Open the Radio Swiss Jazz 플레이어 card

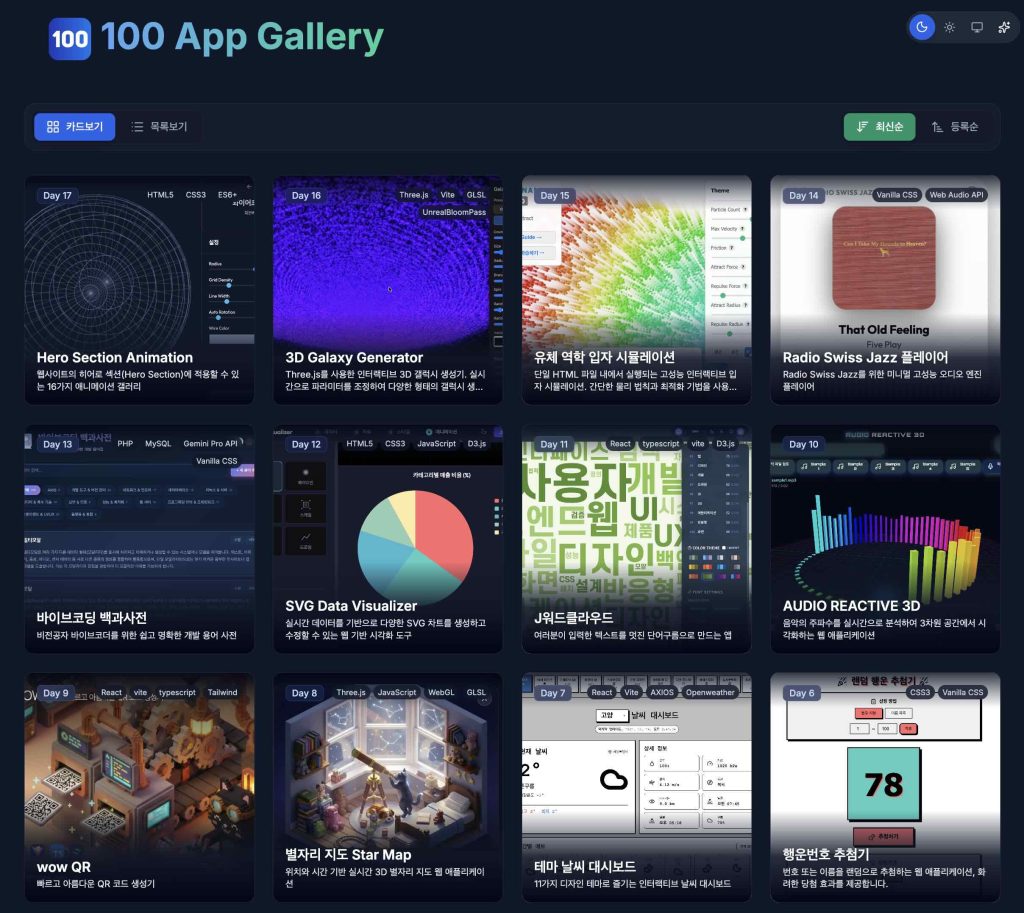click(x=884, y=290)
